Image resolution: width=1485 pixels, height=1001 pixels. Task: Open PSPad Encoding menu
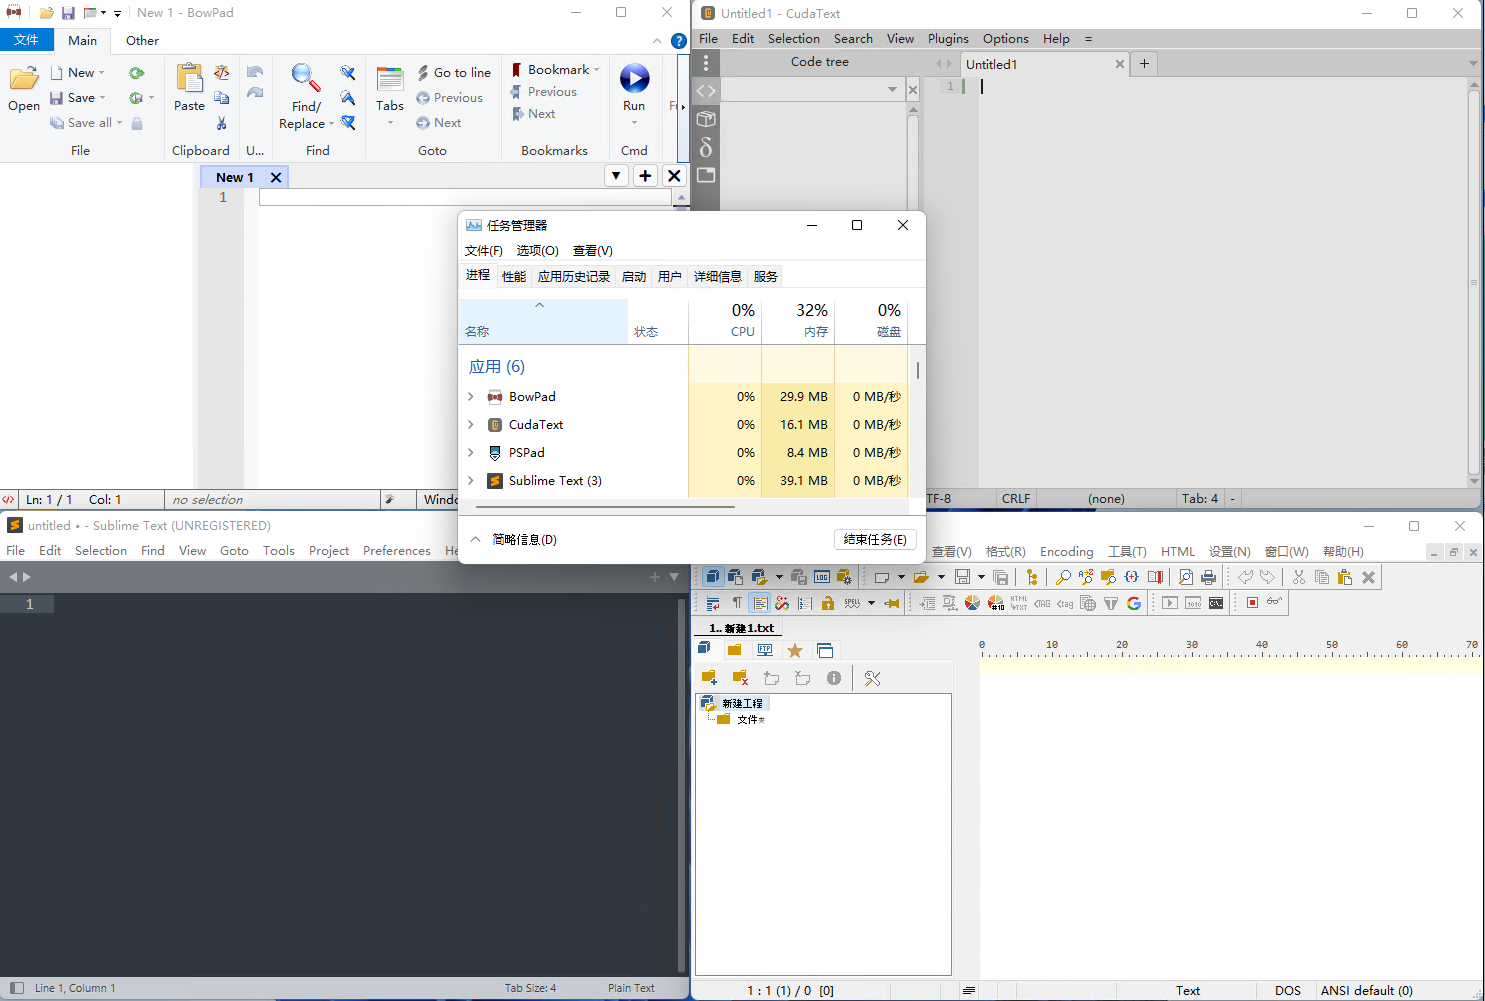(x=1066, y=552)
